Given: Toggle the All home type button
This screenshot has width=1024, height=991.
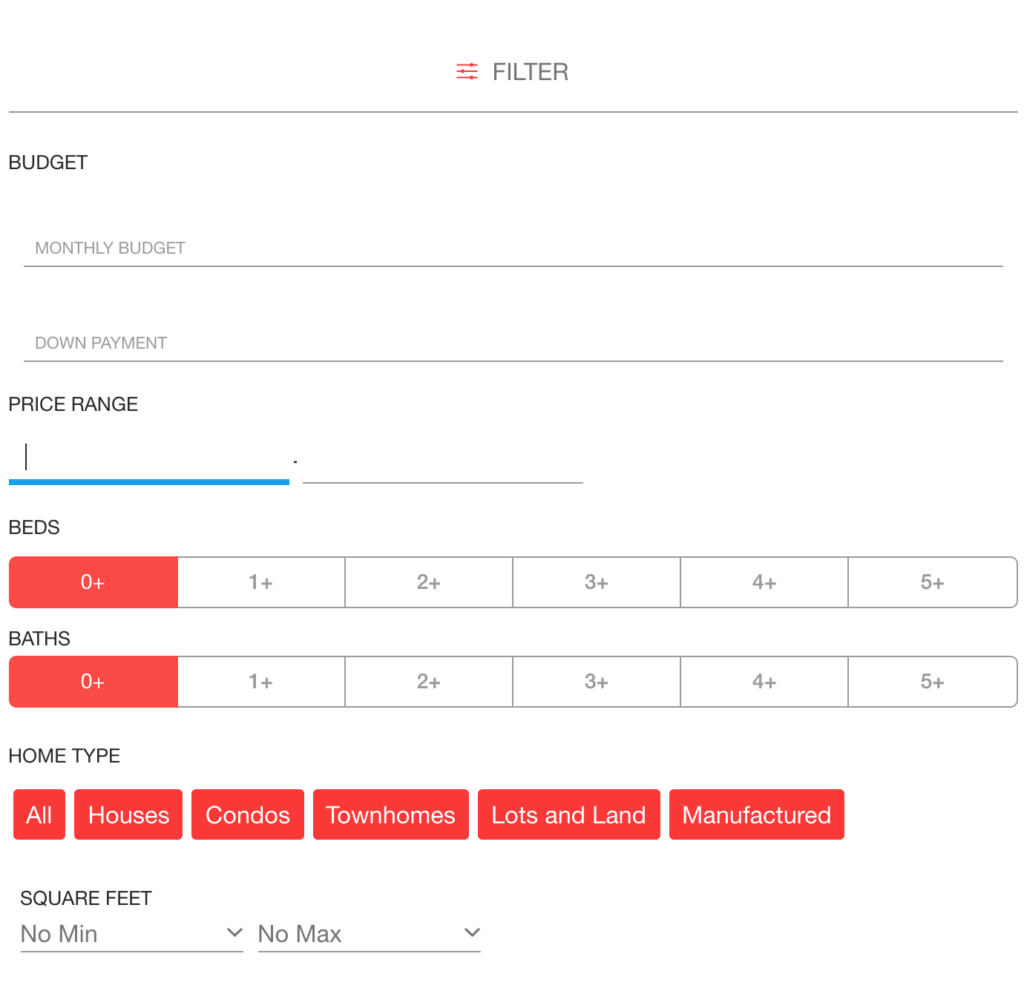Looking at the screenshot, I should (x=39, y=815).
